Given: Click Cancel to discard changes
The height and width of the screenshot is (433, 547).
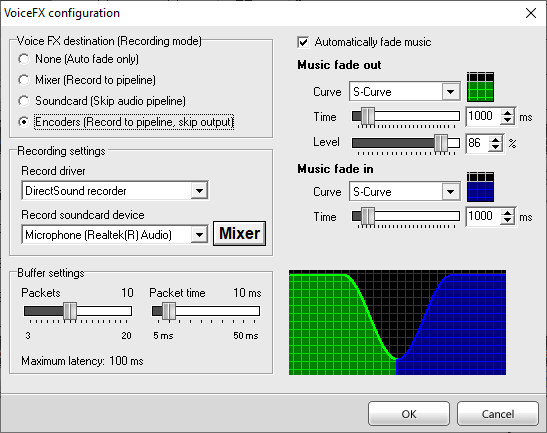Looking at the screenshot, I should [x=498, y=414].
